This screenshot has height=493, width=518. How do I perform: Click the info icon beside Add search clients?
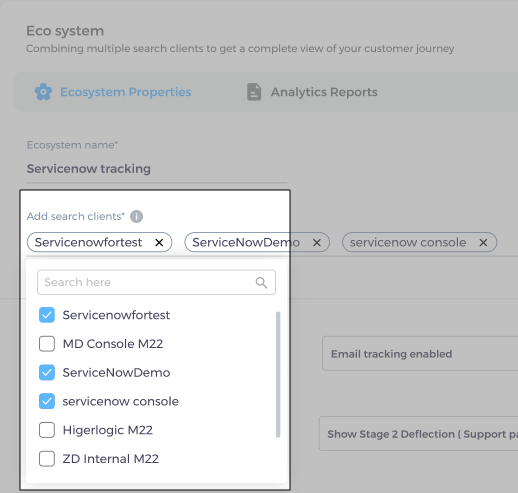tap(136, 216)
